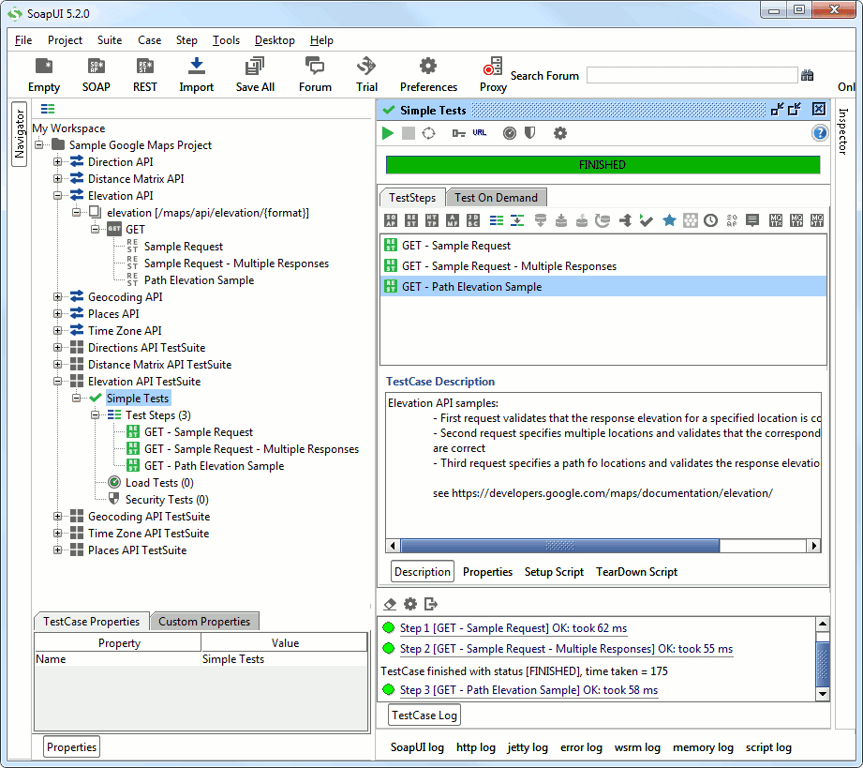Expand the Direction API node
This screenshot has width=863, height=768.
tap(57, 162)
